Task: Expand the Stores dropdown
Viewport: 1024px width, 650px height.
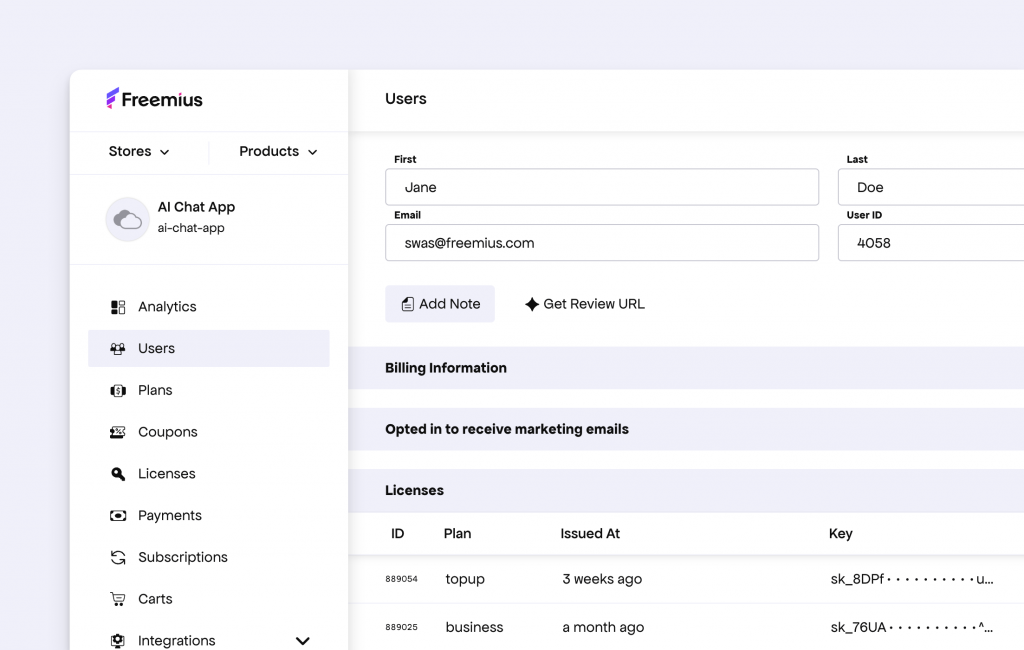Action: coord(138,151)
